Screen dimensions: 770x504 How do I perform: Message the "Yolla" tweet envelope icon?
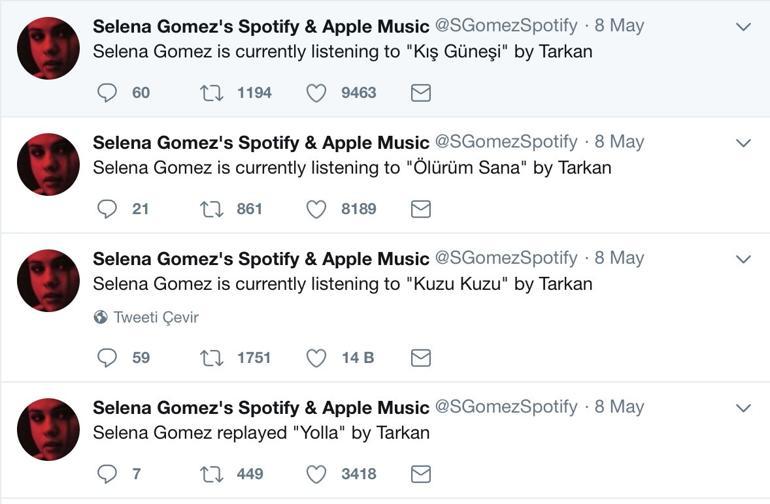pos(421,473)
